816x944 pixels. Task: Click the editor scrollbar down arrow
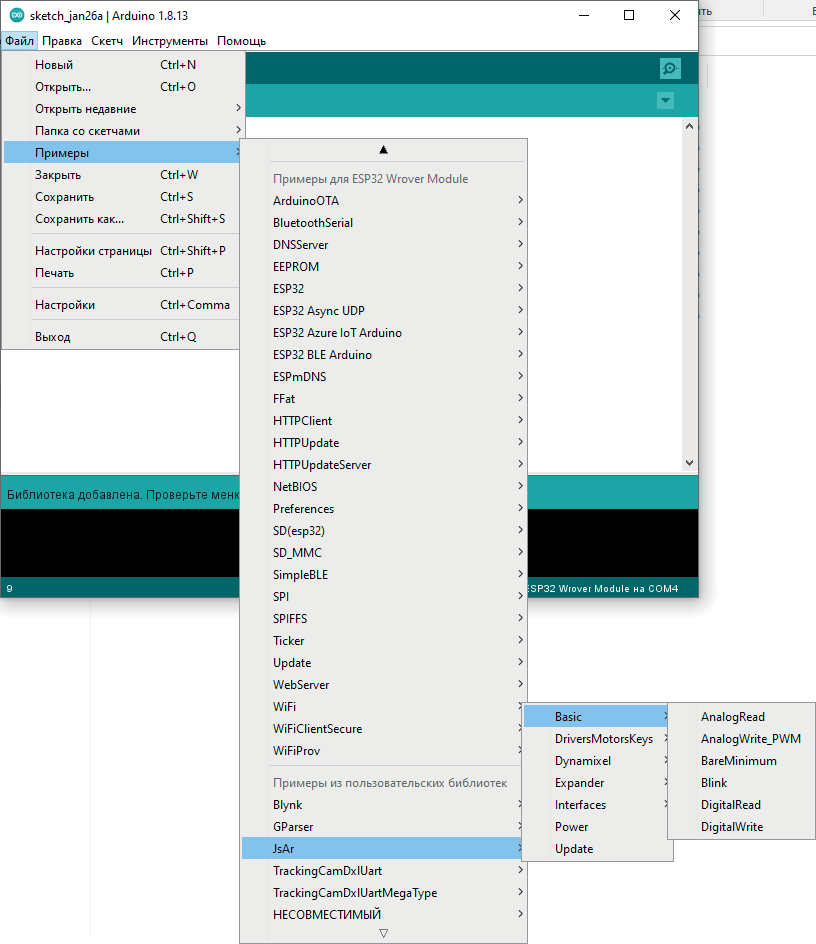pyautogui.click(x=688, y=463)
